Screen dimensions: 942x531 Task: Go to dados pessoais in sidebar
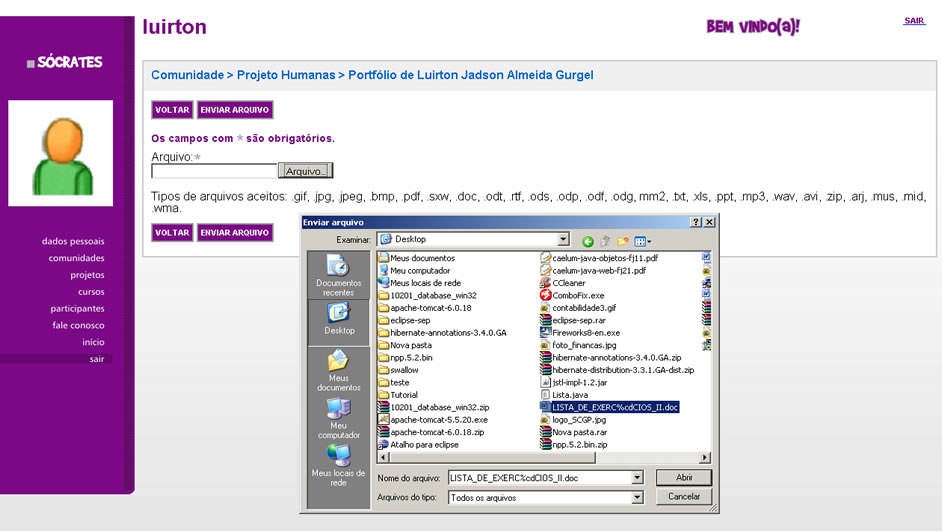[72, 241]
